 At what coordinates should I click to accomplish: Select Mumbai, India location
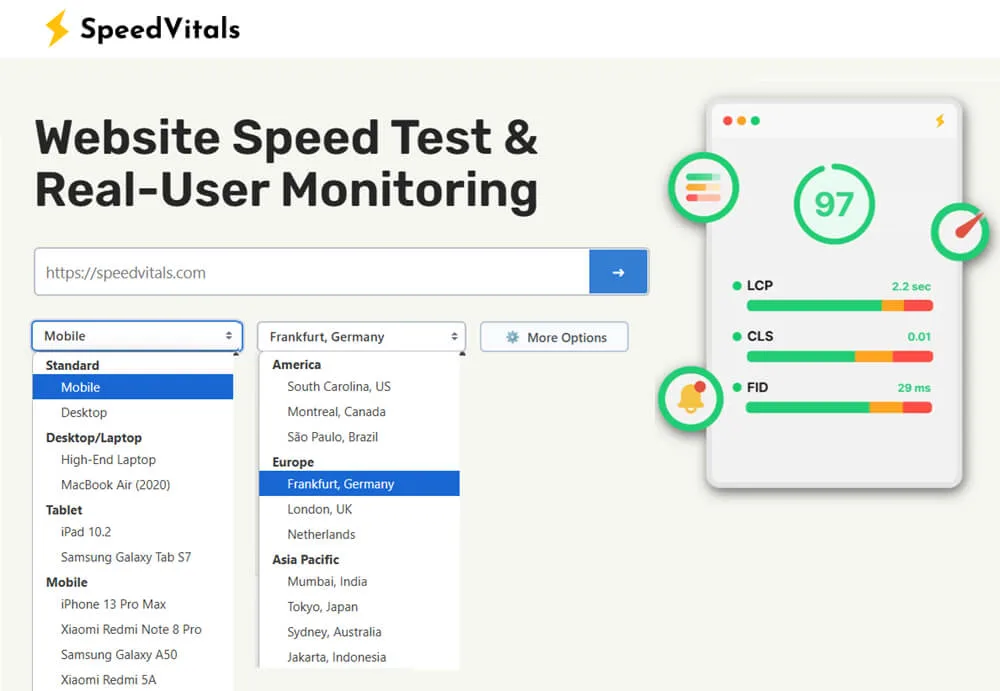(359, 581)
